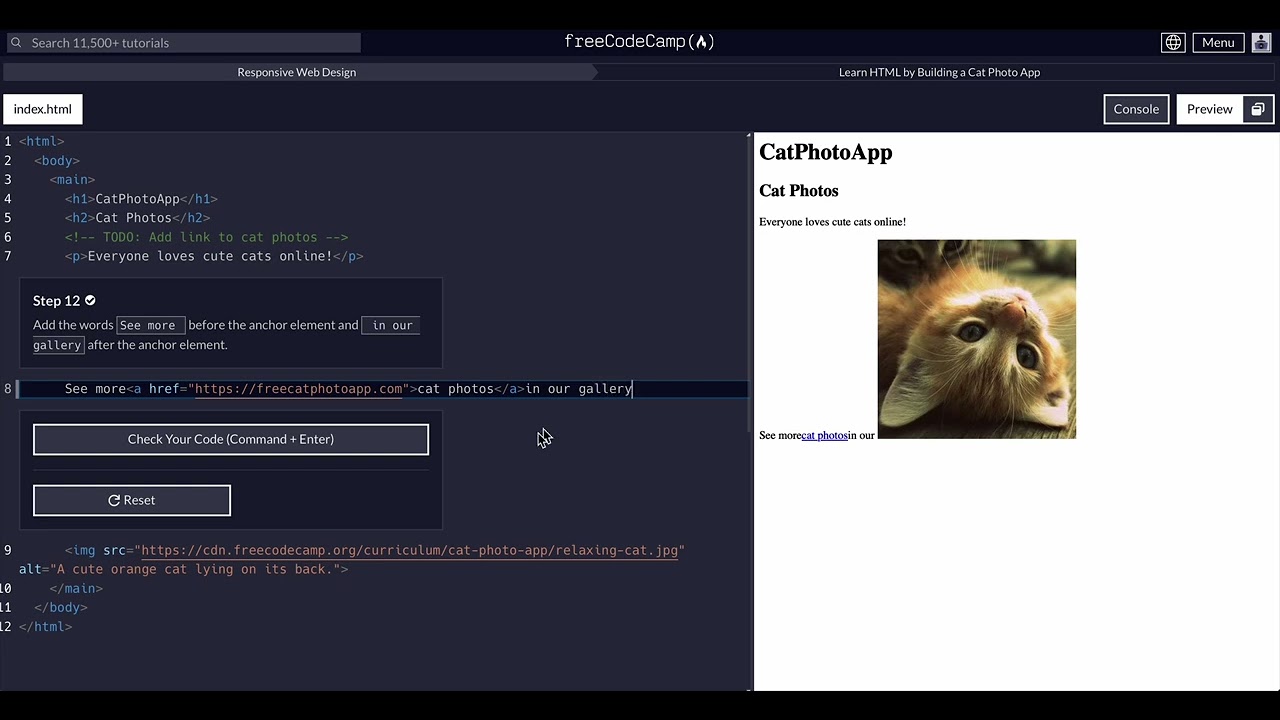Click the search magnifier icon
1280x720 pixels.
(16, 43)
